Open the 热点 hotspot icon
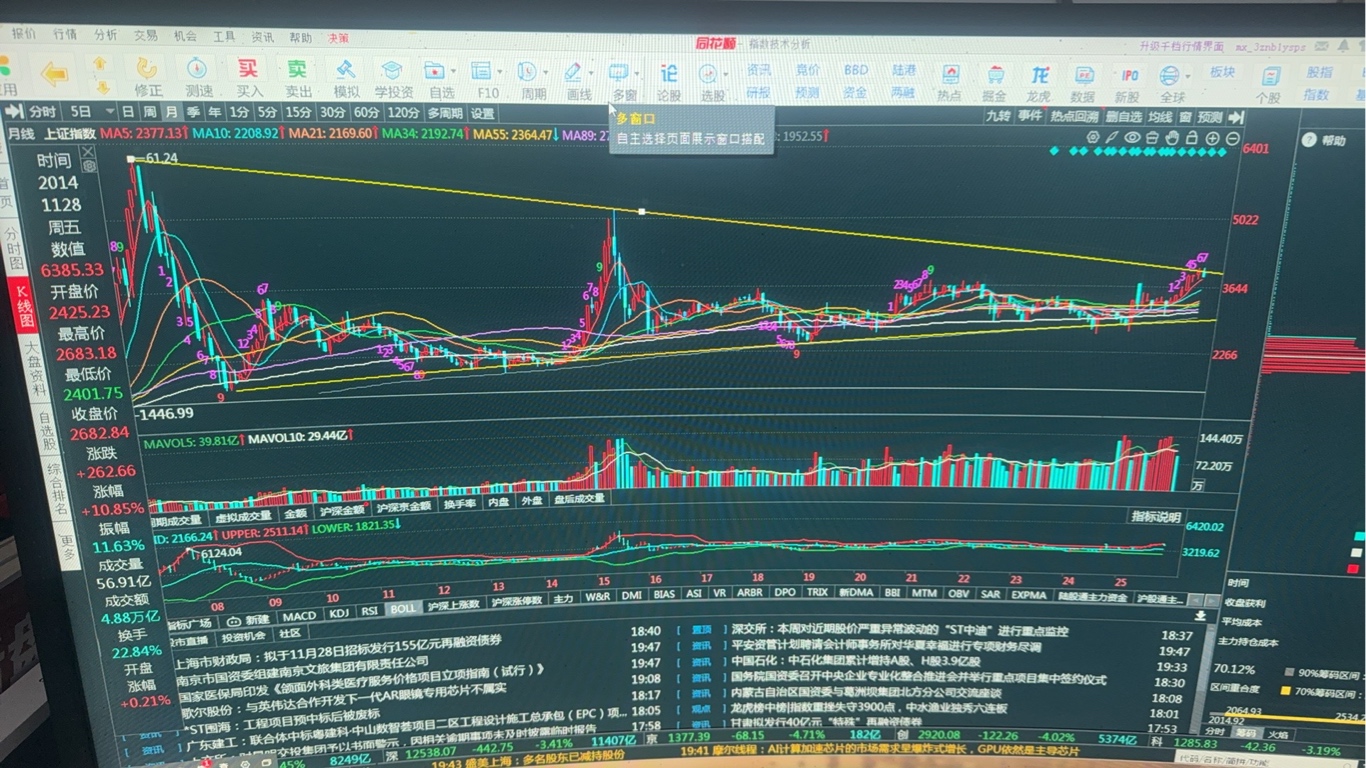Viewport: 1366px width, 768px height. click(950, 75)
